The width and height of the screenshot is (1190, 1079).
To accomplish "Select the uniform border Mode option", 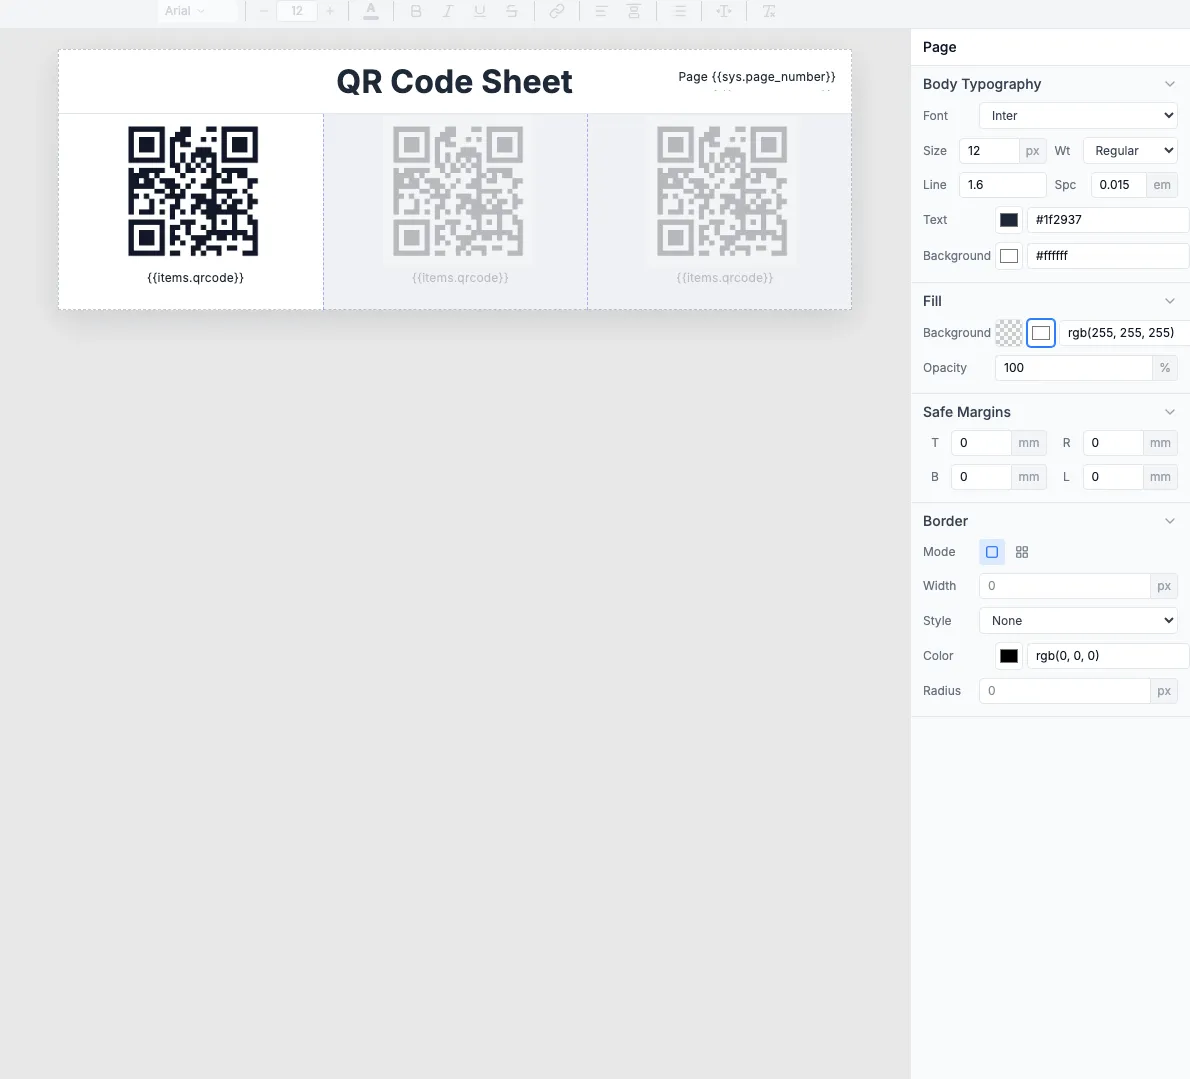I will point(991,551).
